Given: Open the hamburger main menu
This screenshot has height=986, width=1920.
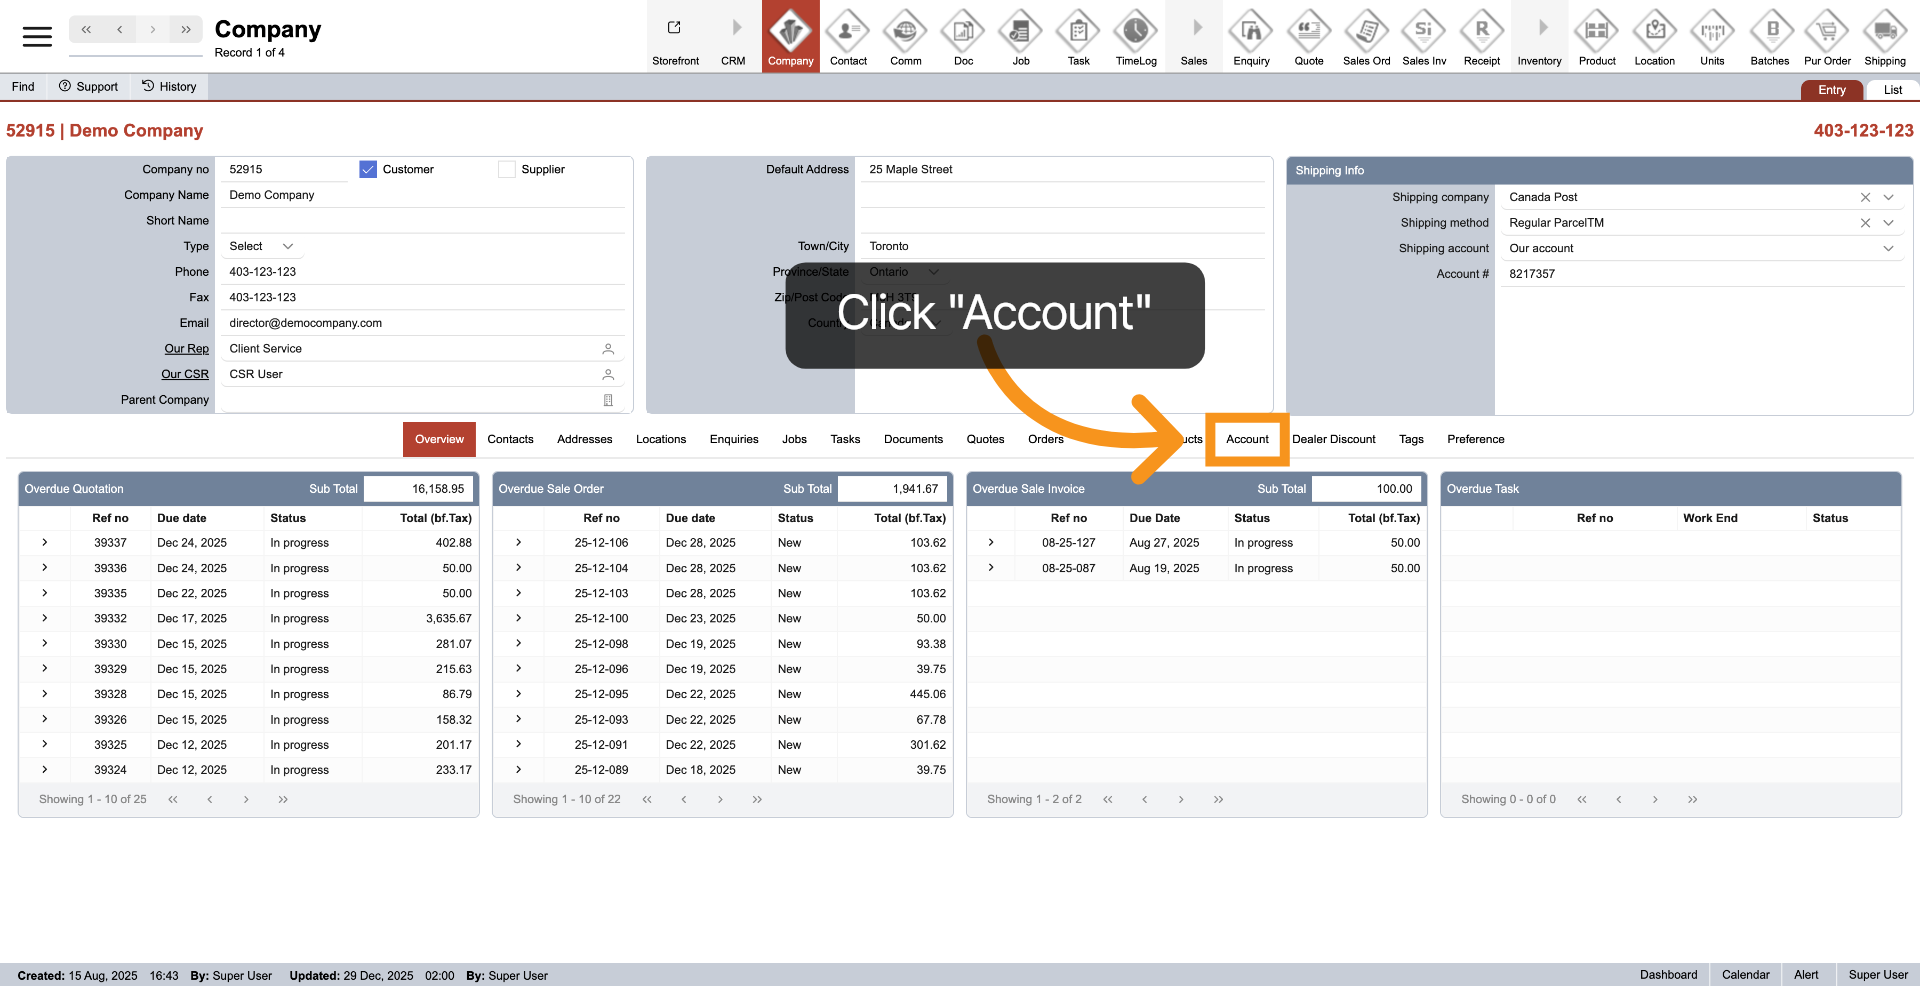Looking at the screenshot, I should [37, 37].
